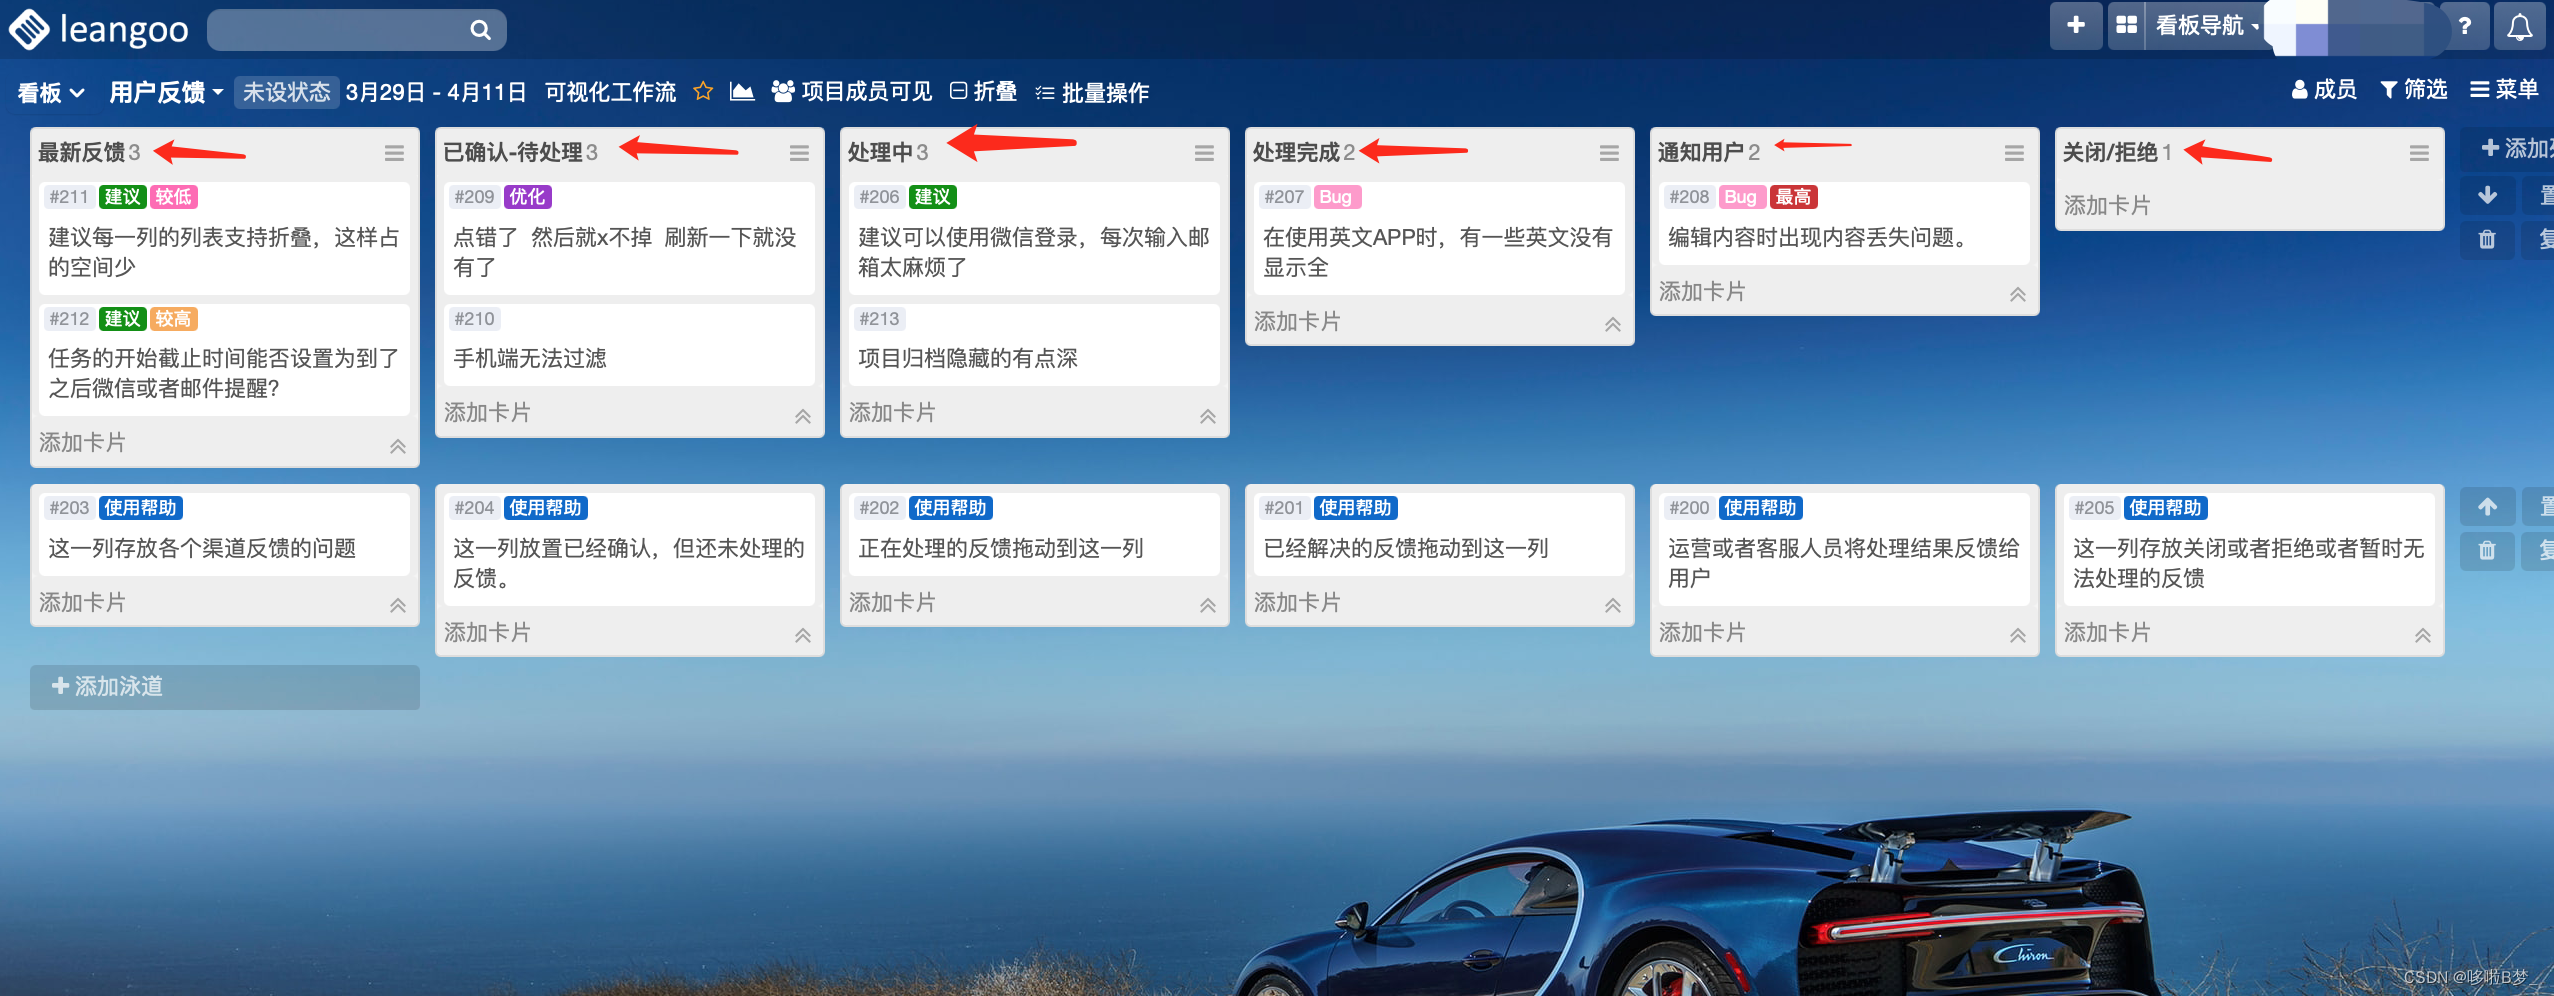
Task: Collapse the add-card area under 处理完成
Action: (x=1613, y=324)
